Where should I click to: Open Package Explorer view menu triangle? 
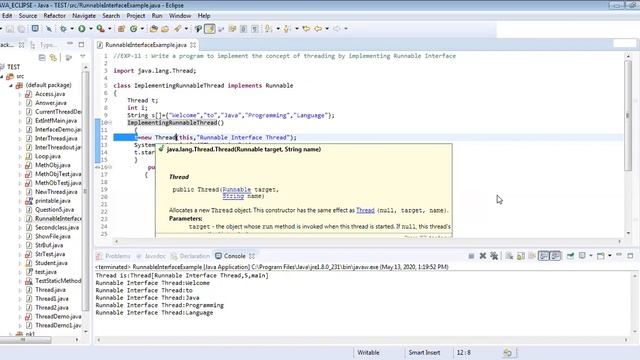point(83,56)
